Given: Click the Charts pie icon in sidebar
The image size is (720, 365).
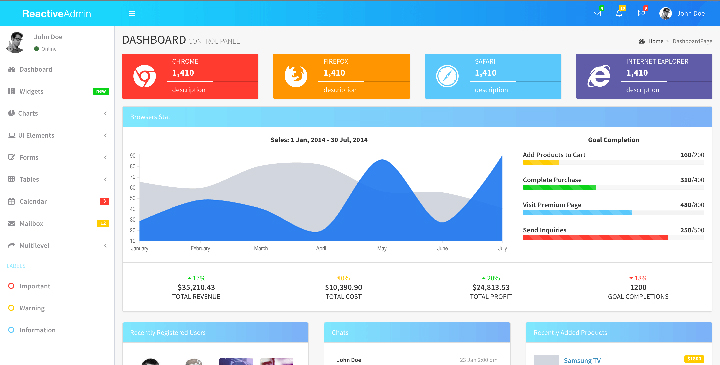Looking at the screenshot, I should pyautogui.click(x=11, y=113).
